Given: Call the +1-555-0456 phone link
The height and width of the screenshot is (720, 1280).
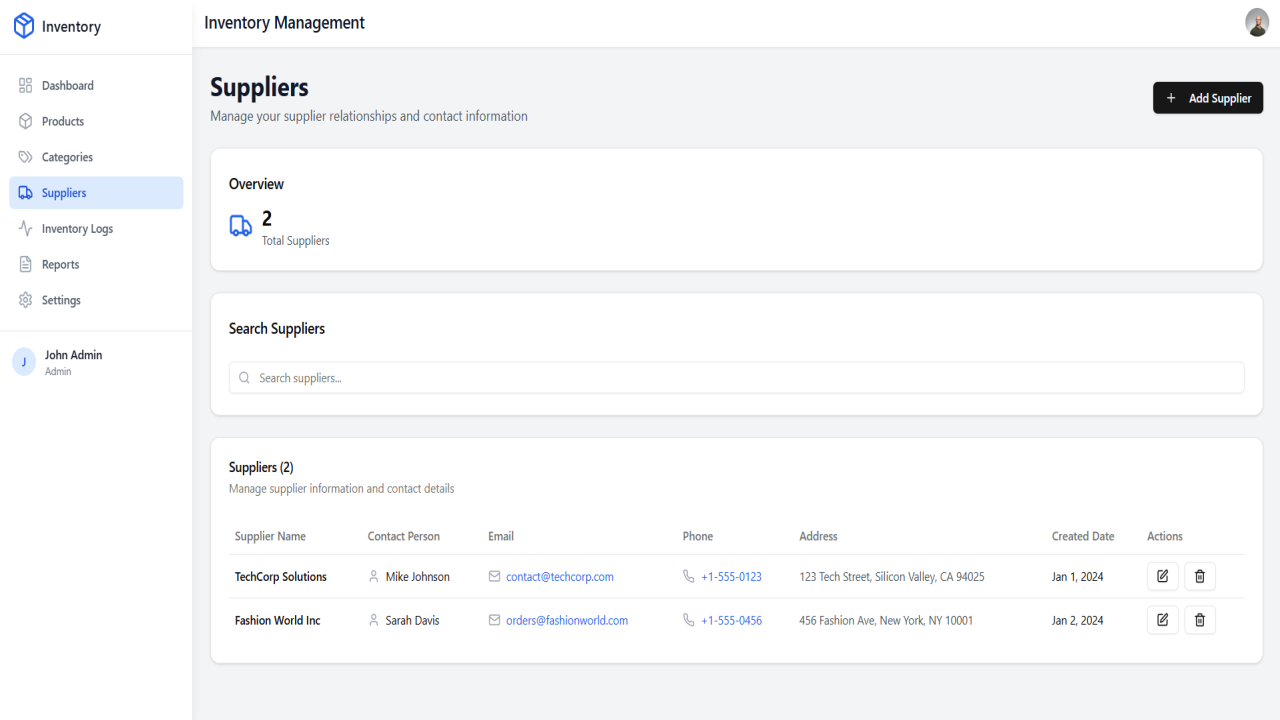Looking at the screenshot, I should [x=731, y=621].
